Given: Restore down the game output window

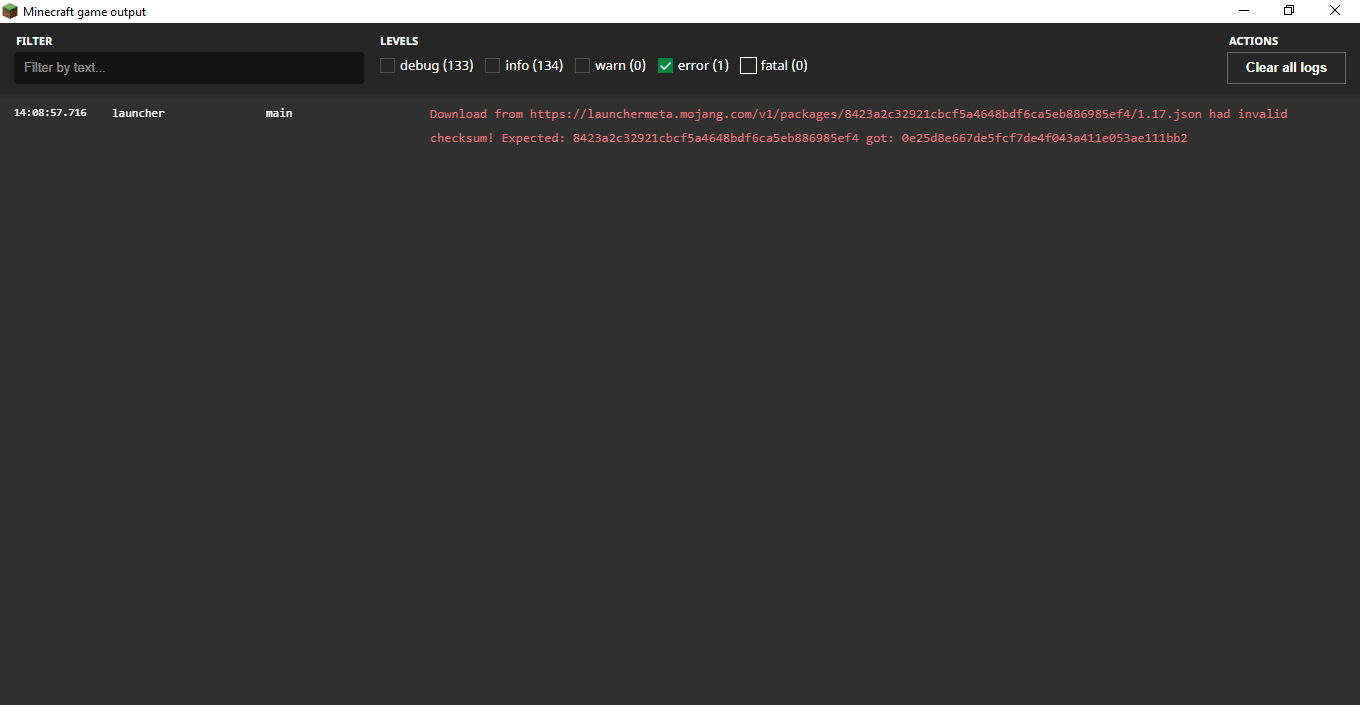Looking at the screenshot, I should (1289, 11).
